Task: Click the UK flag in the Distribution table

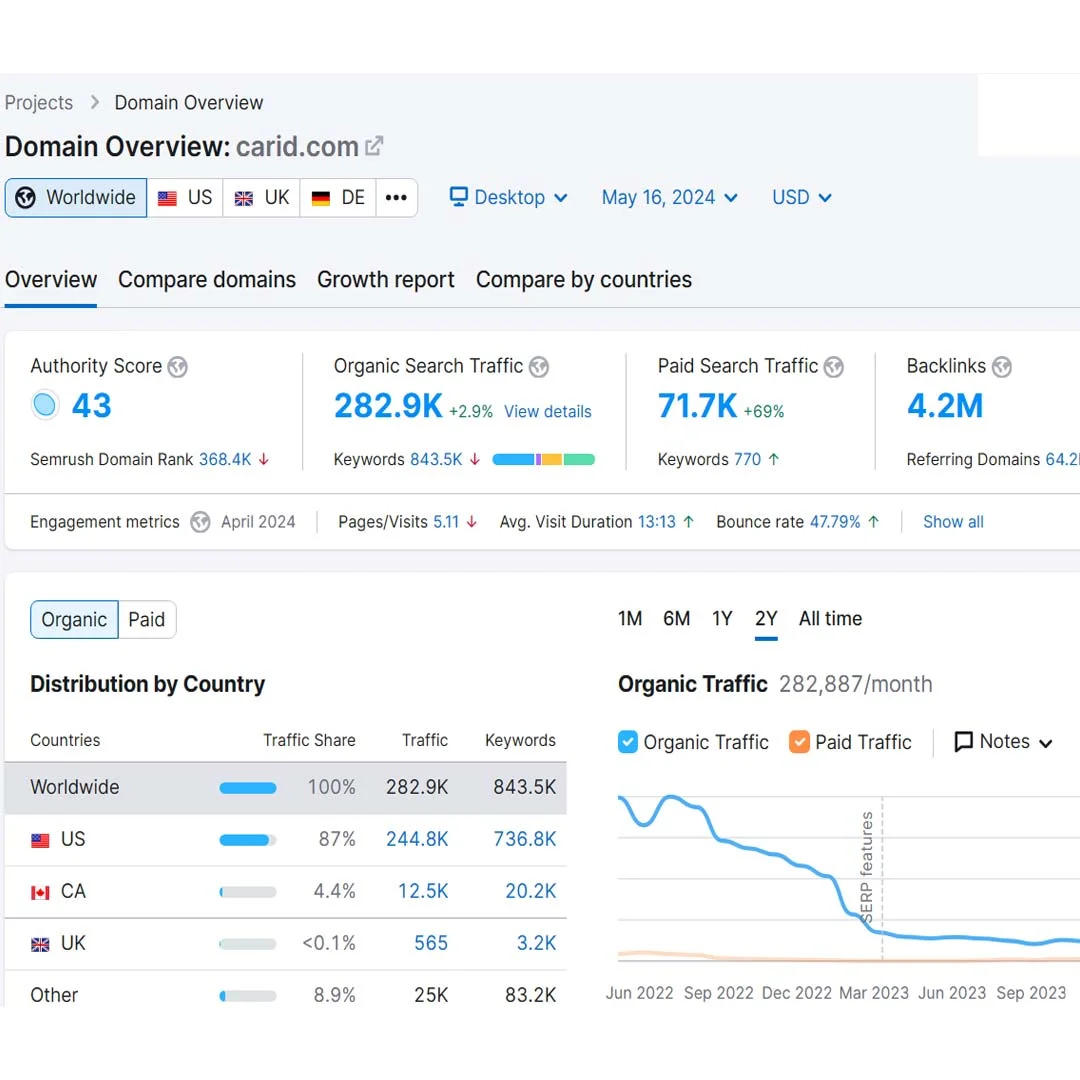Action: point(40,944)
